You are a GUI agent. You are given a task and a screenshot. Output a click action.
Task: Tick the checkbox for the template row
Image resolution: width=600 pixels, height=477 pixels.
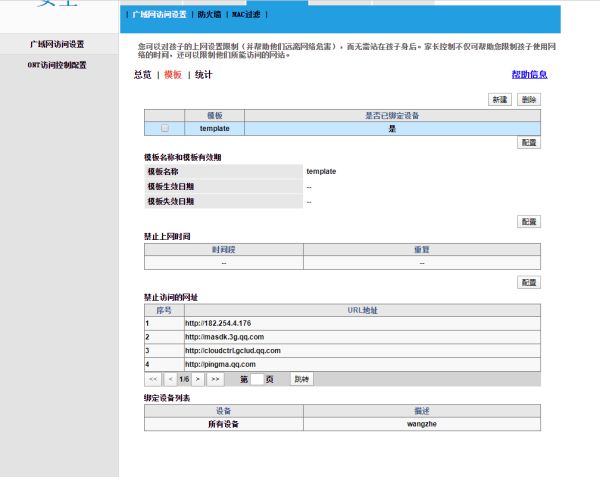click(165, 128)
